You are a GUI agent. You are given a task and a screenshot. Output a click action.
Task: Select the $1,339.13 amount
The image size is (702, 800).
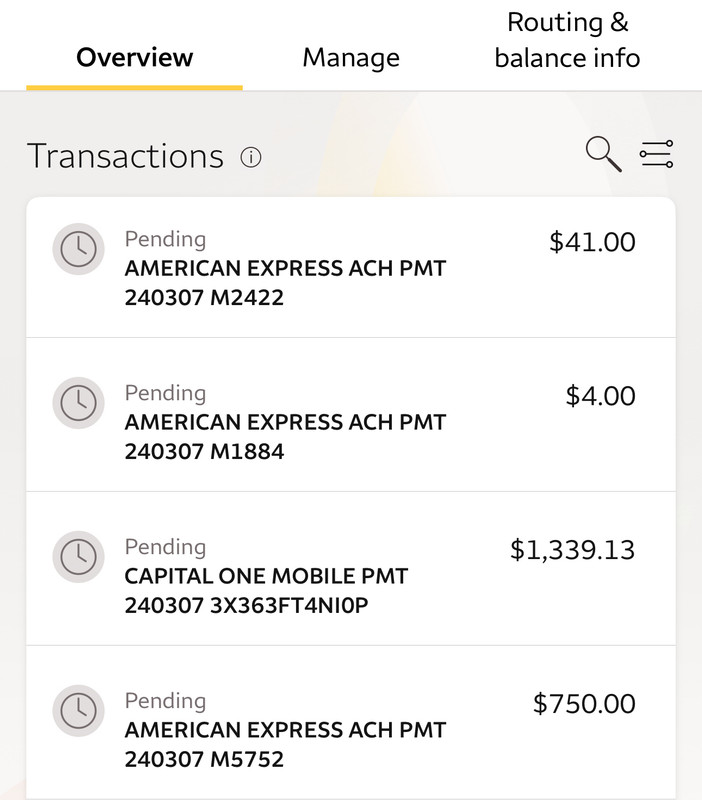tap(572, 550)
